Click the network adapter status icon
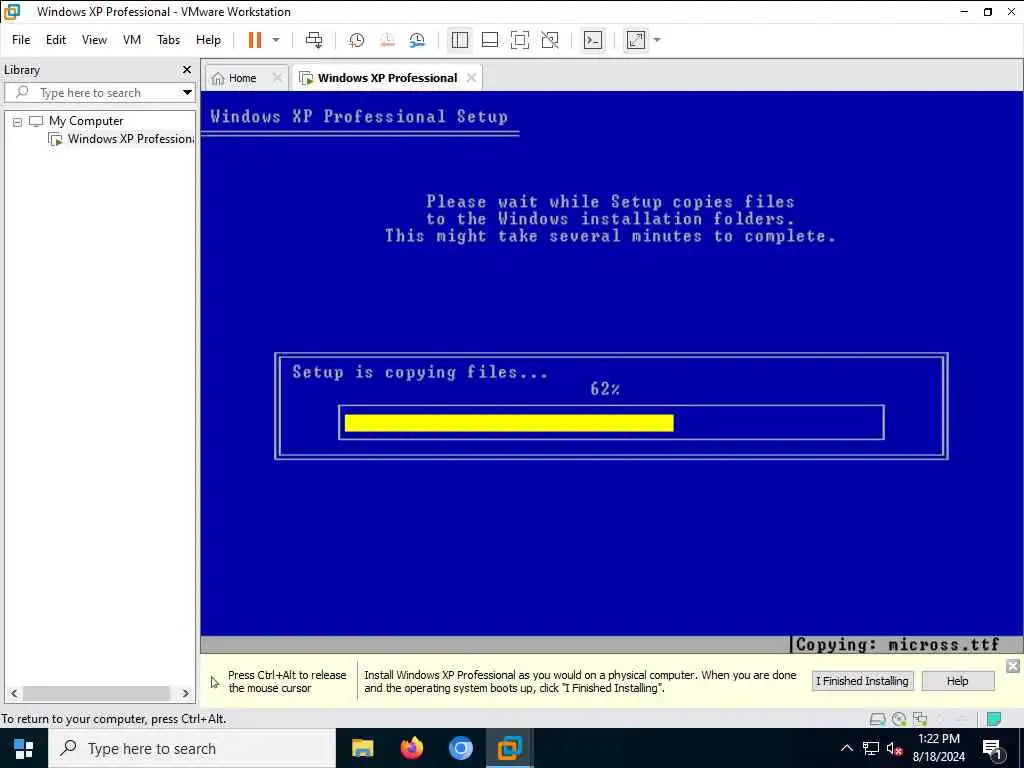Screen dimensions: 1024x768 [920, 719]
